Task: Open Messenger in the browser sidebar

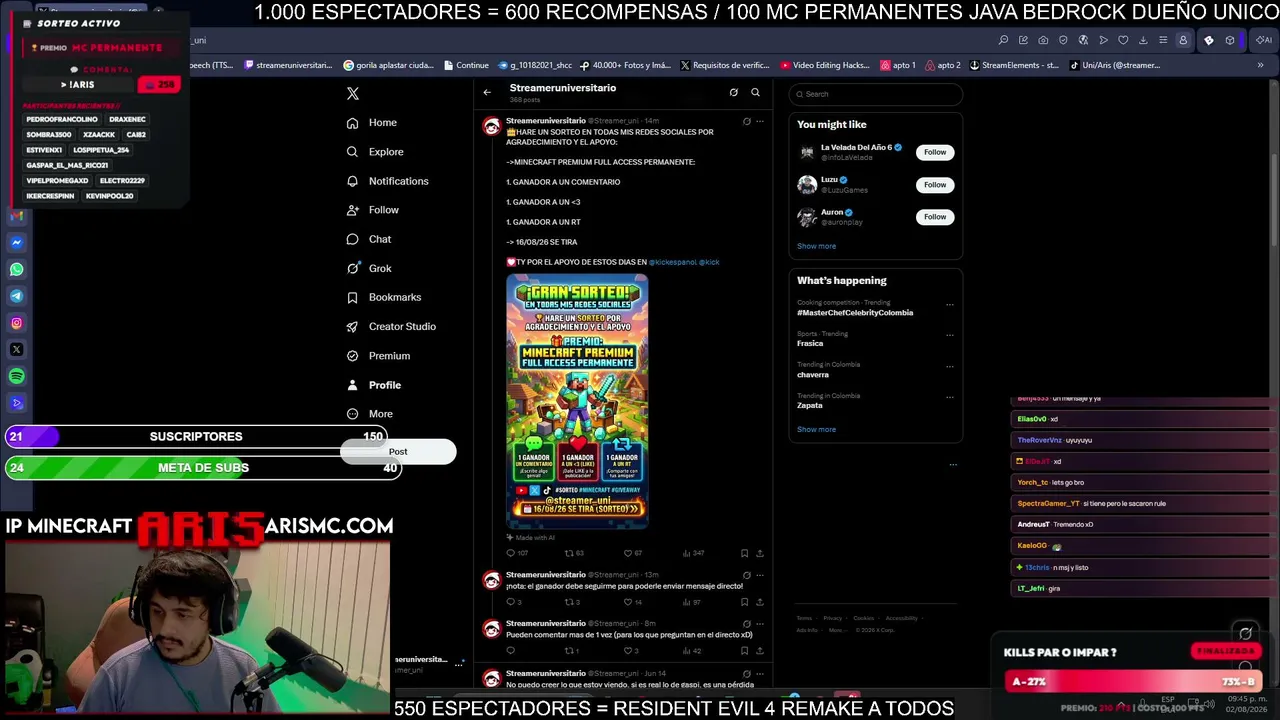Action: (17, 242)
